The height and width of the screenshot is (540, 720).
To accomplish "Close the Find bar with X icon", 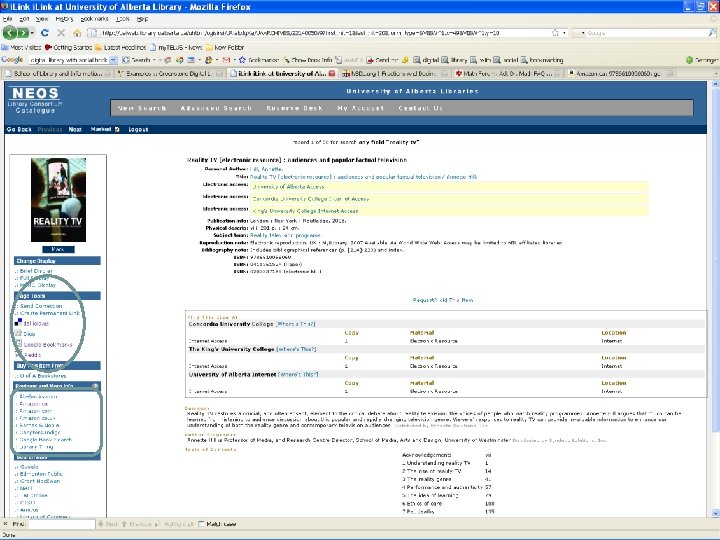I will point(7,523).
